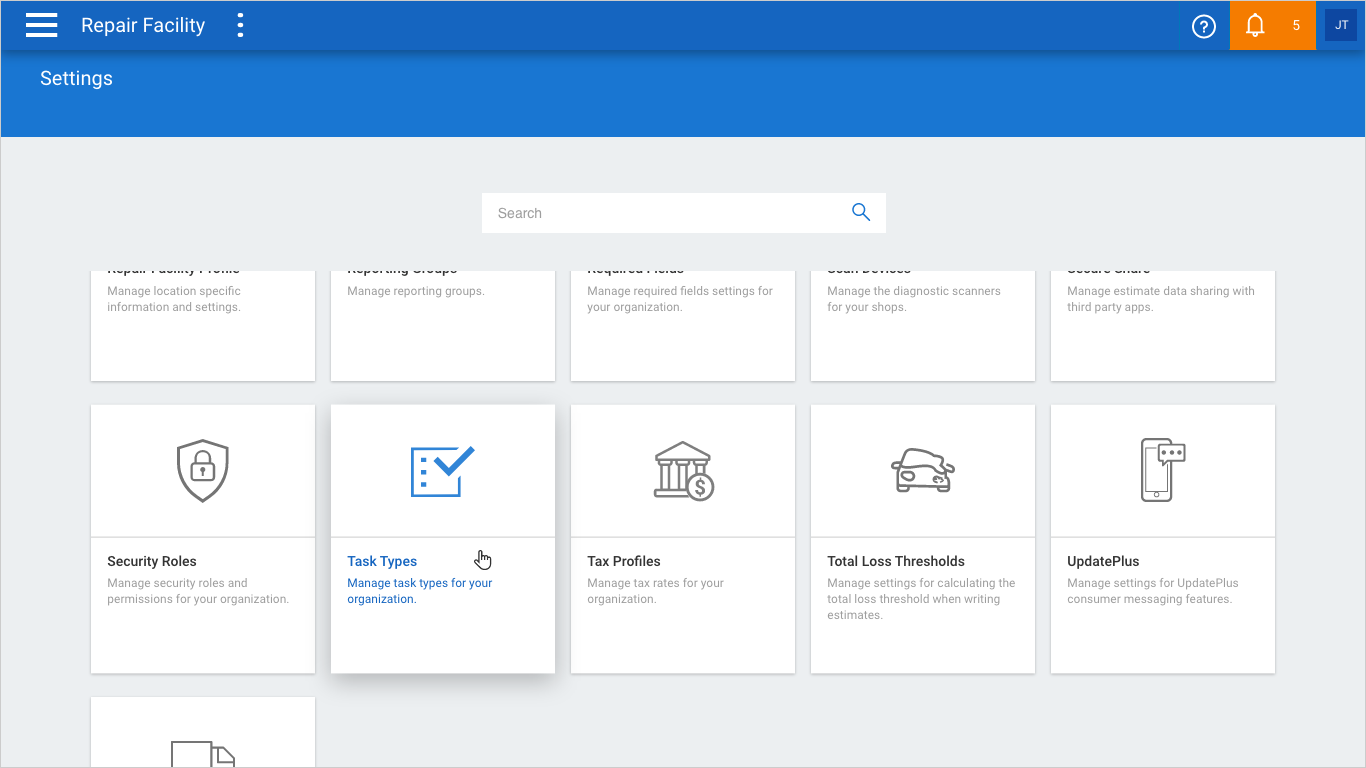Open the help question mark icon
The width and height of the screenshot is (1366, 768).
1203,26
